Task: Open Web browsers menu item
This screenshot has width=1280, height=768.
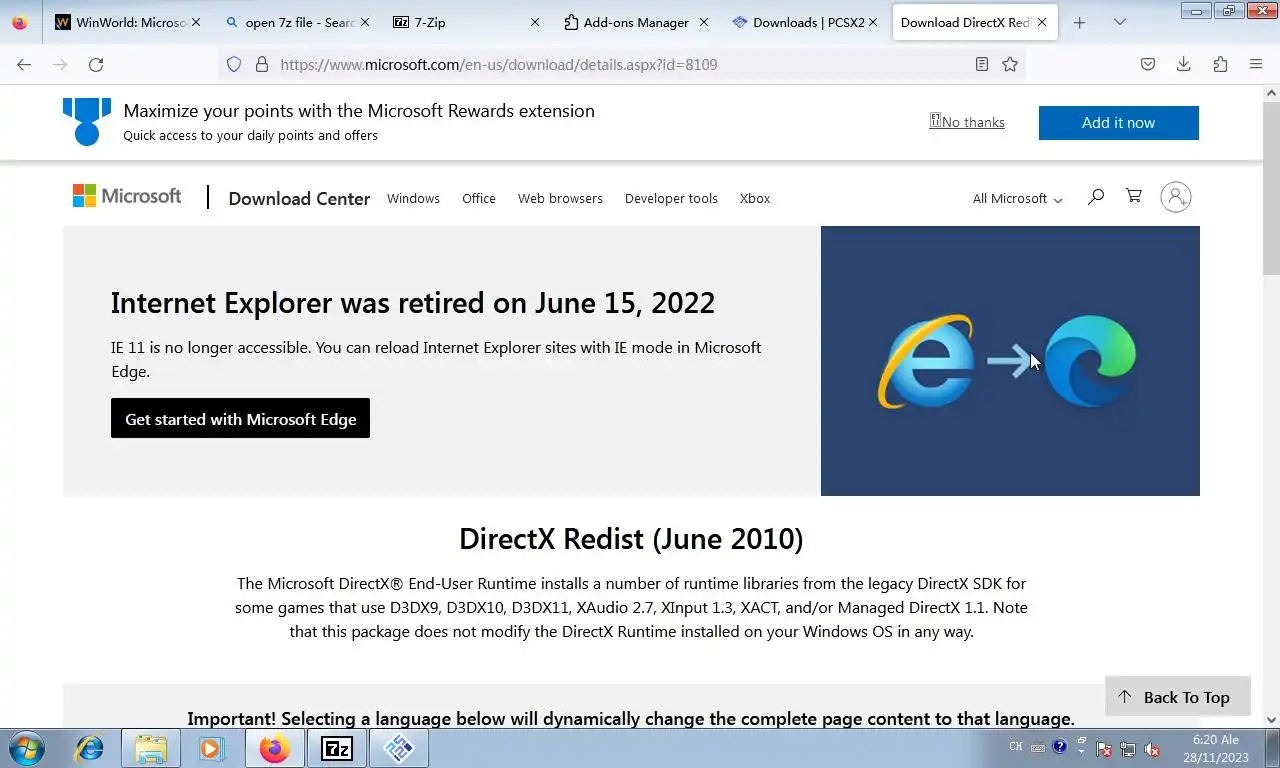Action: coord(560,198)
